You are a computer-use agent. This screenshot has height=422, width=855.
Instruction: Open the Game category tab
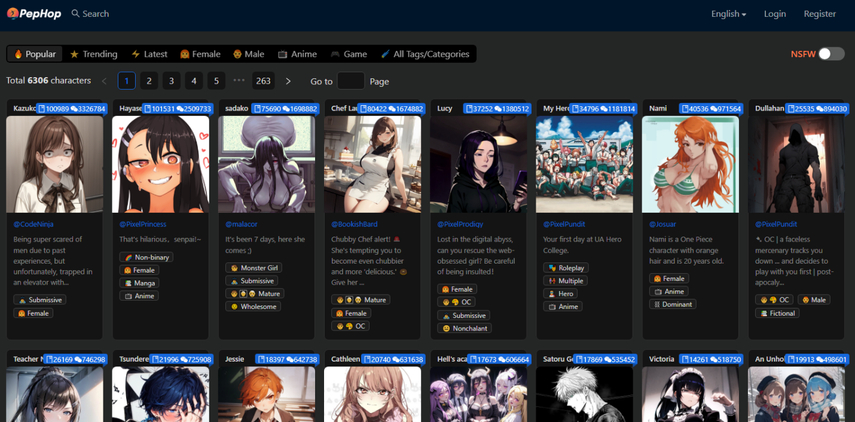349,54
